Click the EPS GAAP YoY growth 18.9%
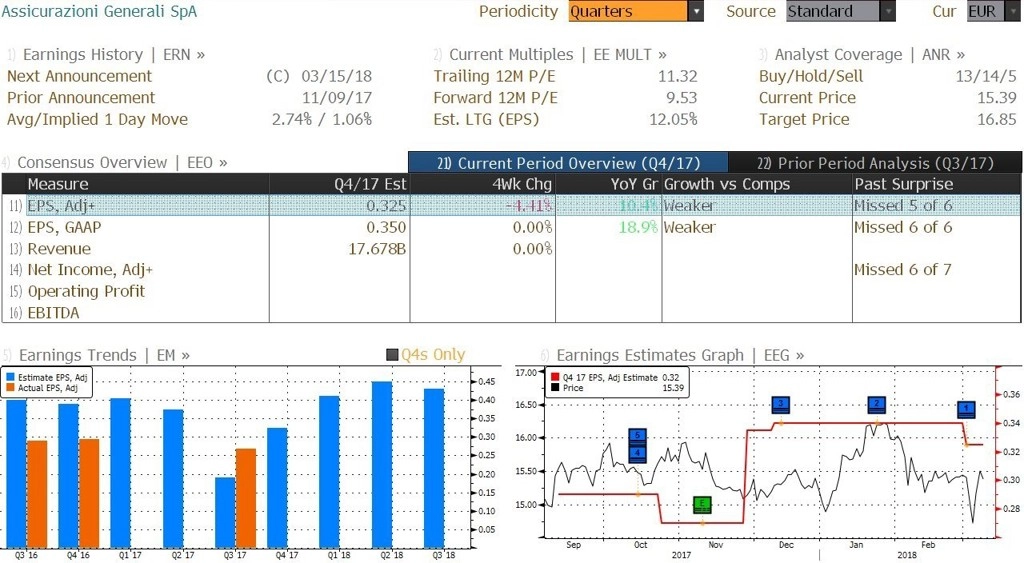 coord(638,227)
